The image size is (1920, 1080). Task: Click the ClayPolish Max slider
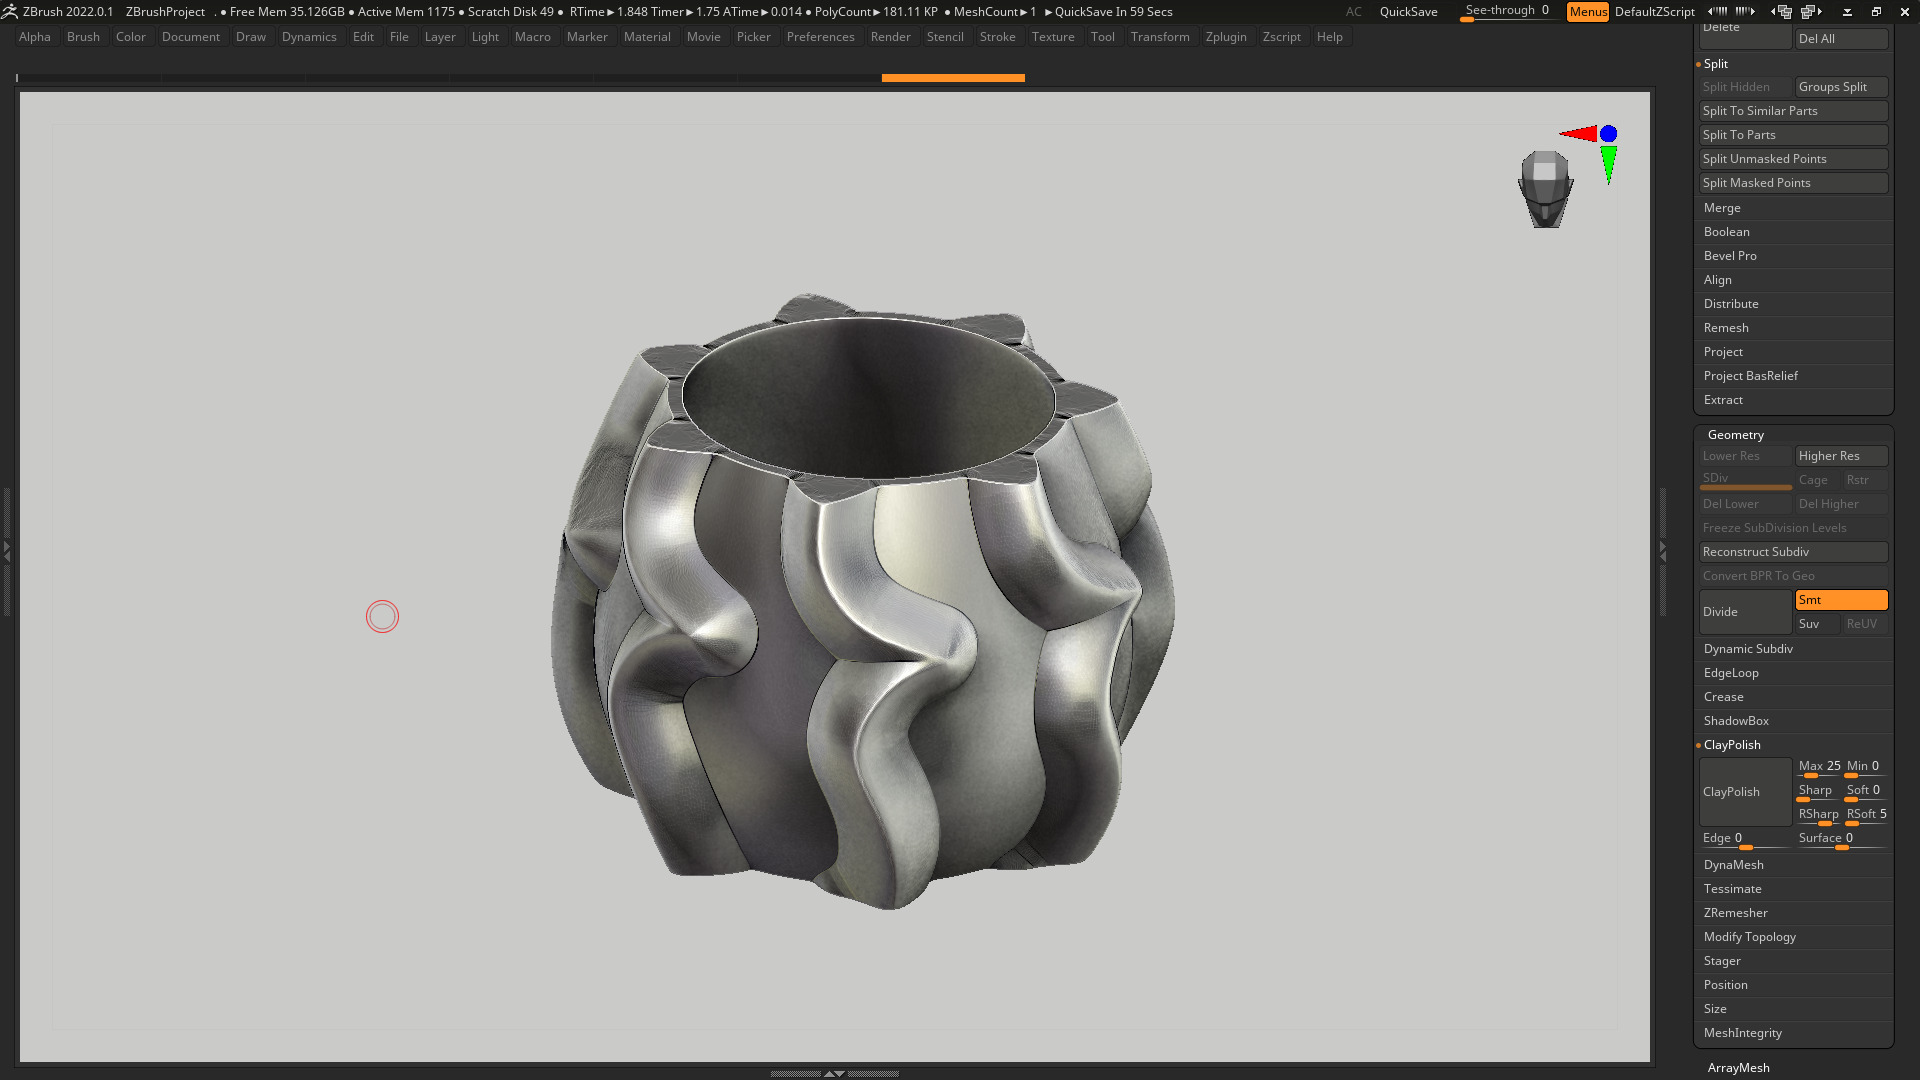tap(1819, 768)
